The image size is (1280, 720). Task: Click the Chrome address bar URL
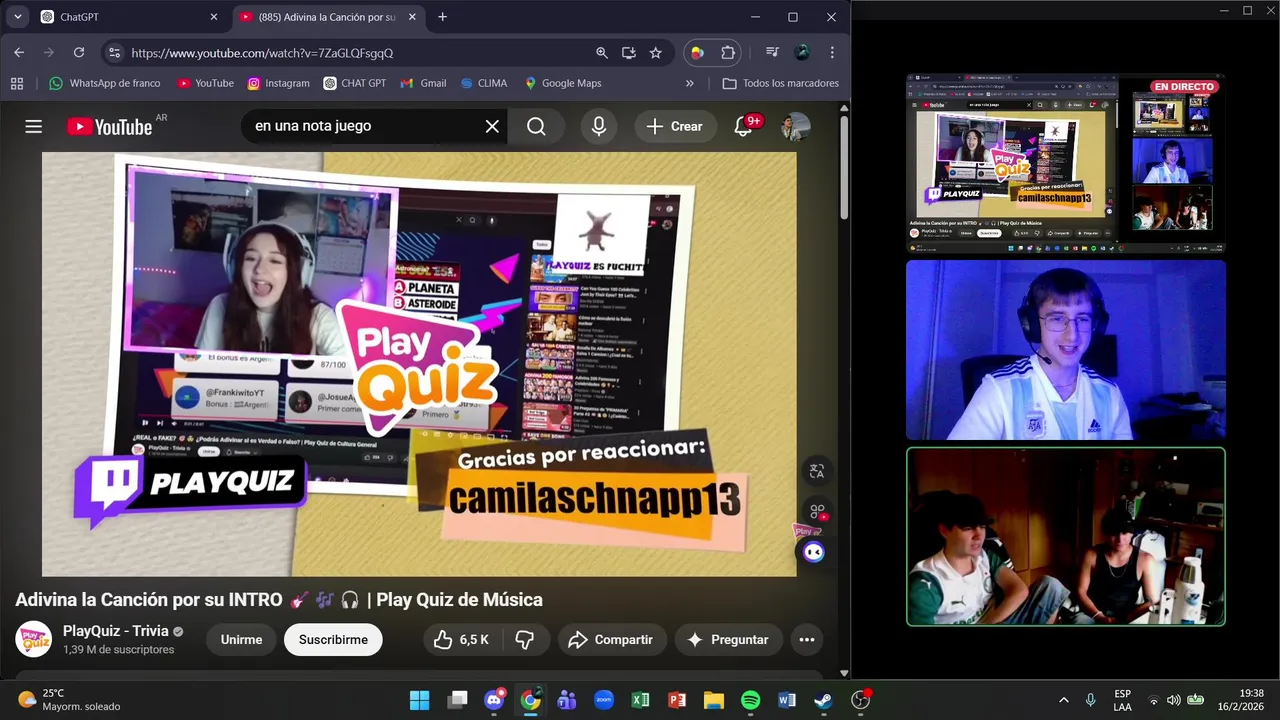click(262, 53)
